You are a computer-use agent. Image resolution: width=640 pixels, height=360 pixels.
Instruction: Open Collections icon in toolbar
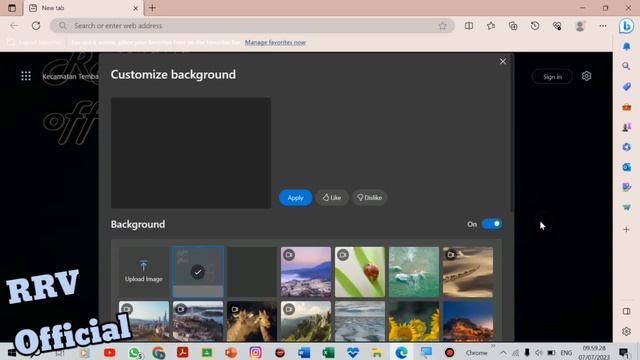tap(513, 26)
